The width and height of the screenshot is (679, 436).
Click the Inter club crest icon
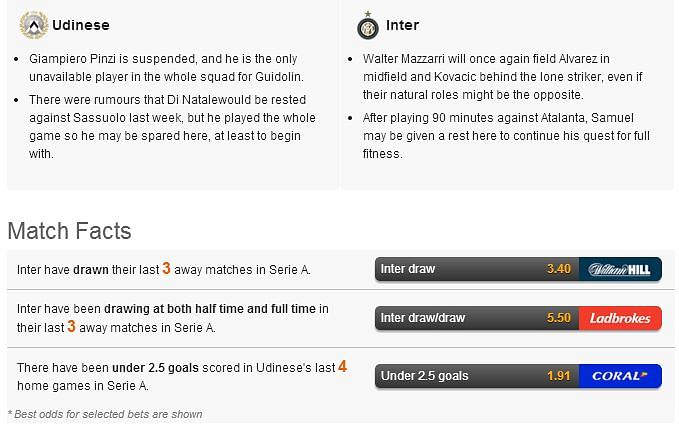coord(368,26)
